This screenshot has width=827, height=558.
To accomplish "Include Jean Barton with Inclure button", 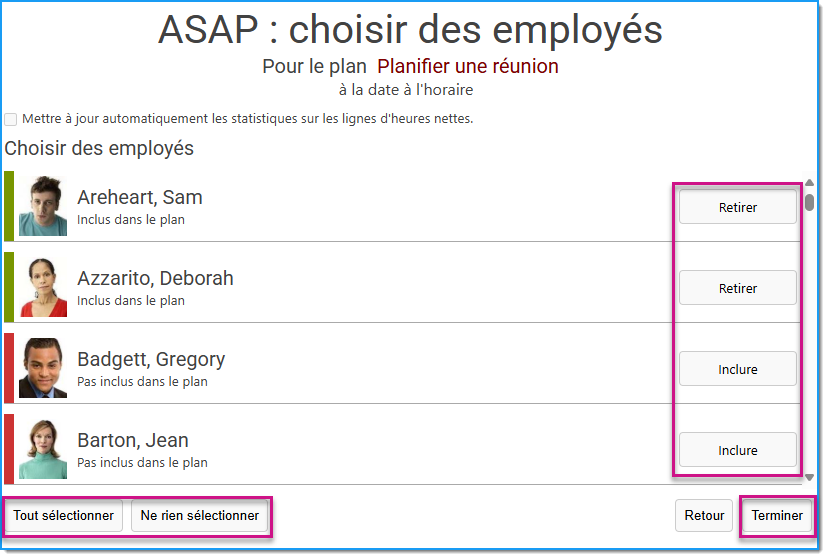I will (737, 450).
